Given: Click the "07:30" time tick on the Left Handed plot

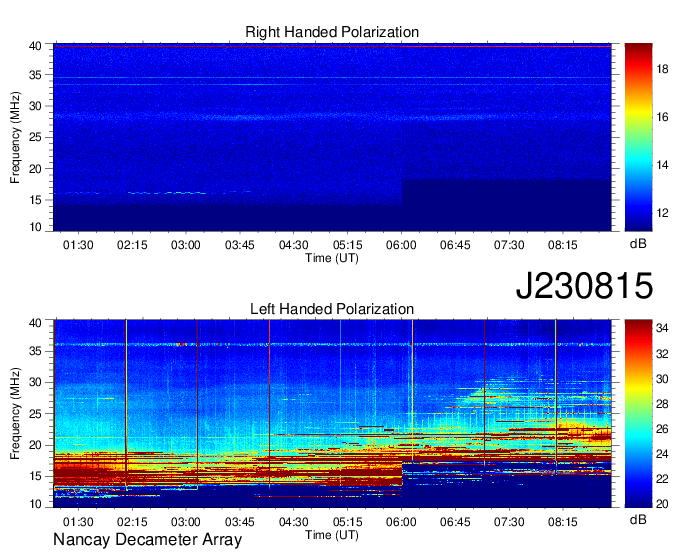Looking at the screenshot, I should (x=509, y=522).
